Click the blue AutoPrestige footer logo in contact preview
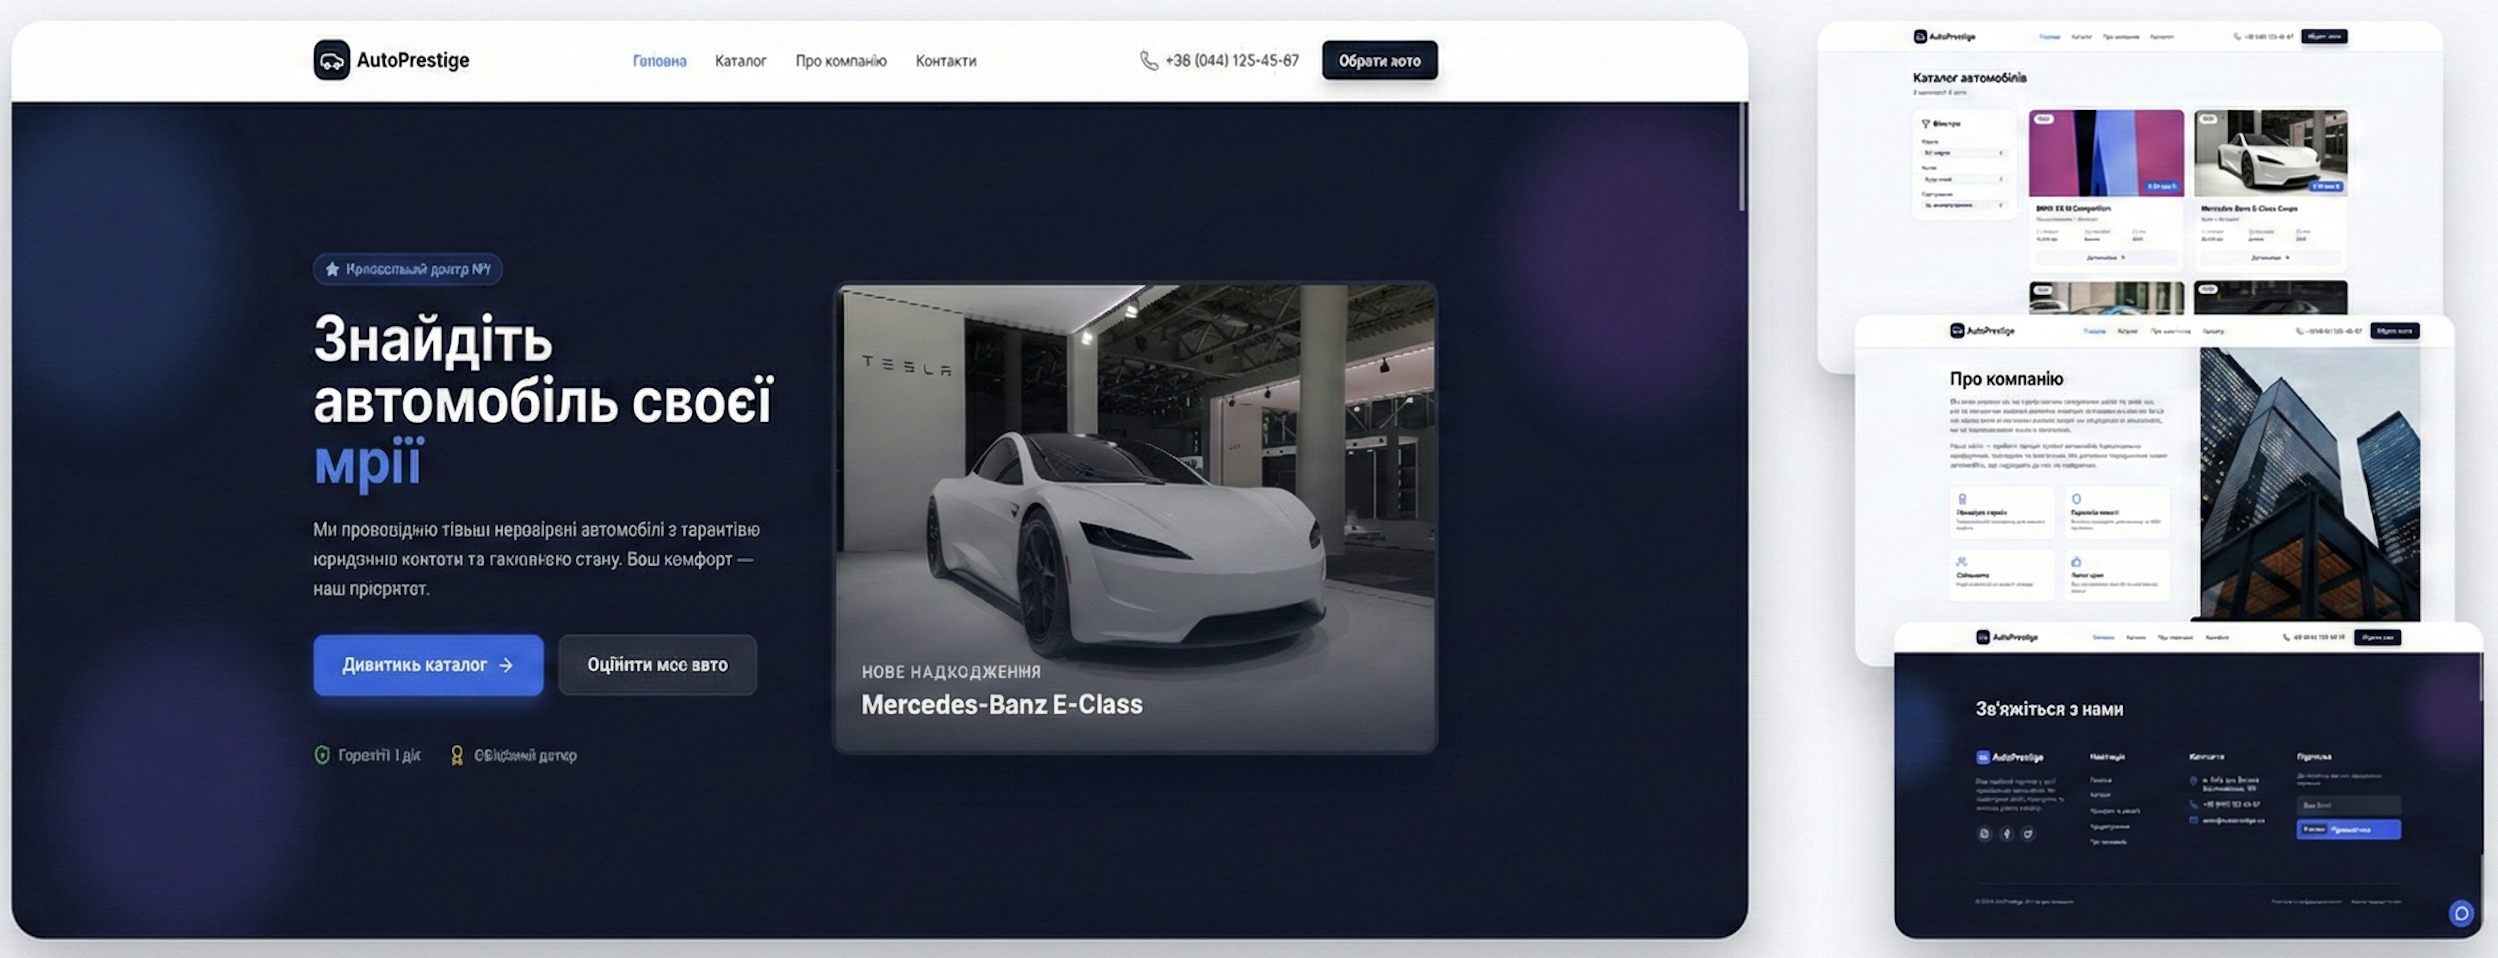 [x=2009, y=757]
